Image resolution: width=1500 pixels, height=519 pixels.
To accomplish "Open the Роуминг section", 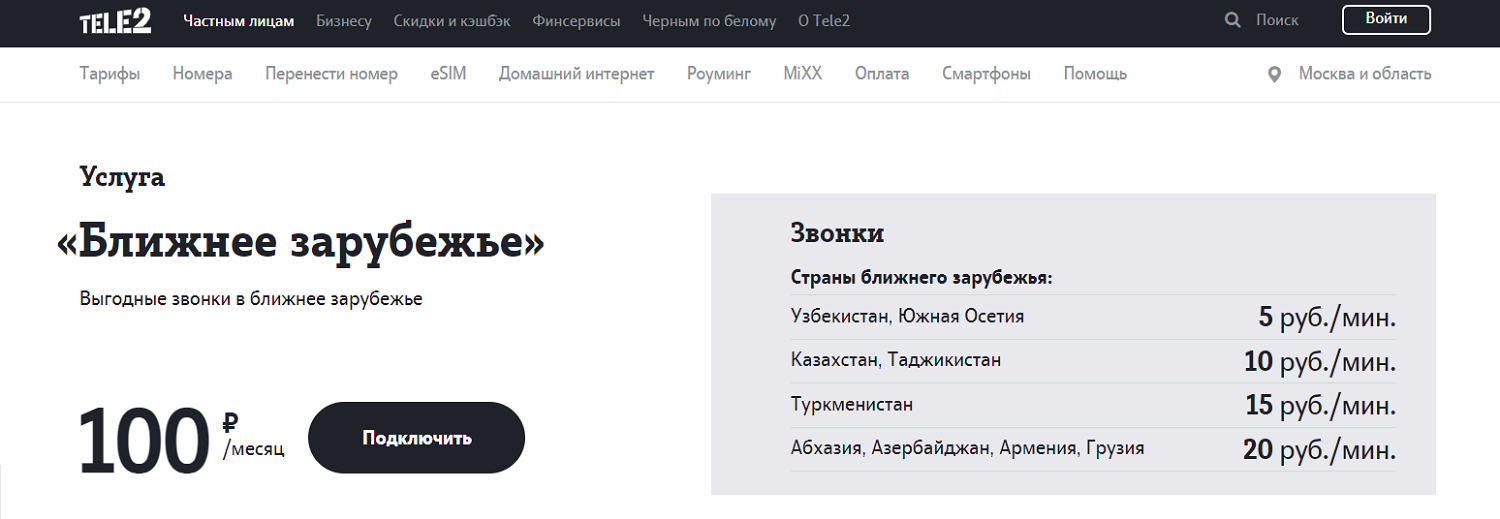I will coord(719,74).
